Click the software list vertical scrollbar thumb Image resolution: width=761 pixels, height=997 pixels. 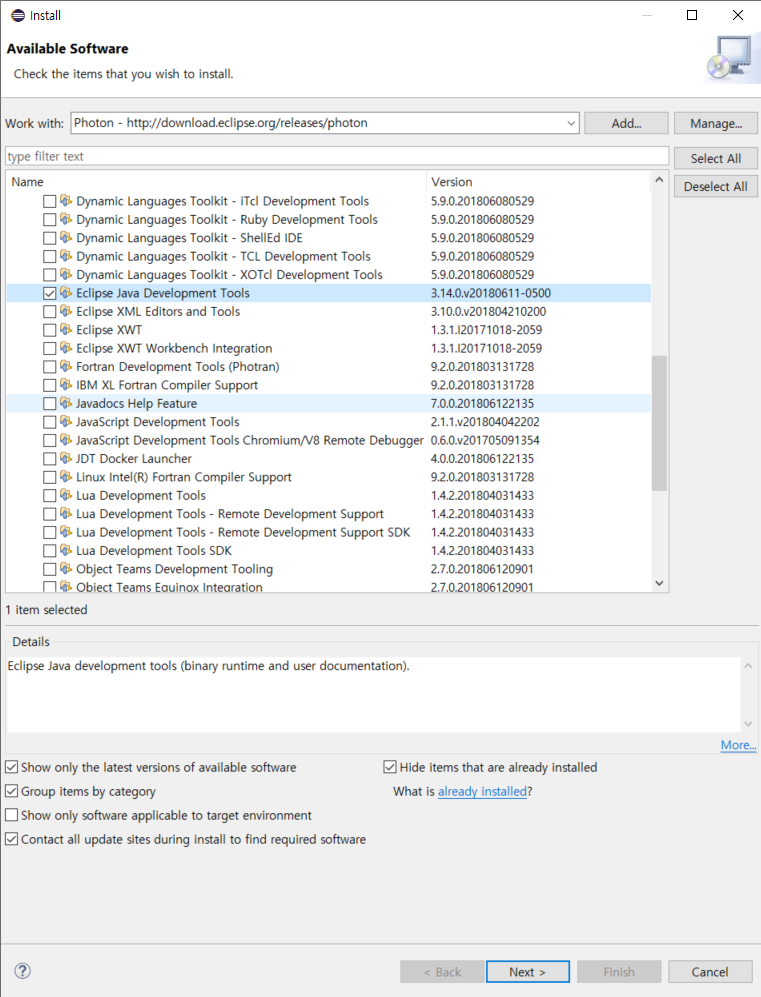coord(659,423)
